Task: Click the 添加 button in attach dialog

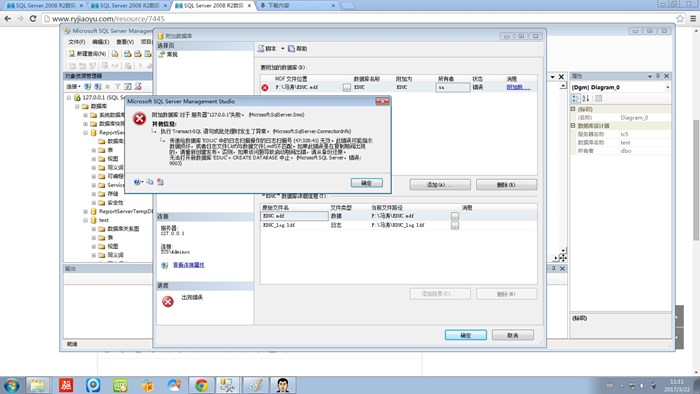Action: pyautogui.click(x=440, y=185)
